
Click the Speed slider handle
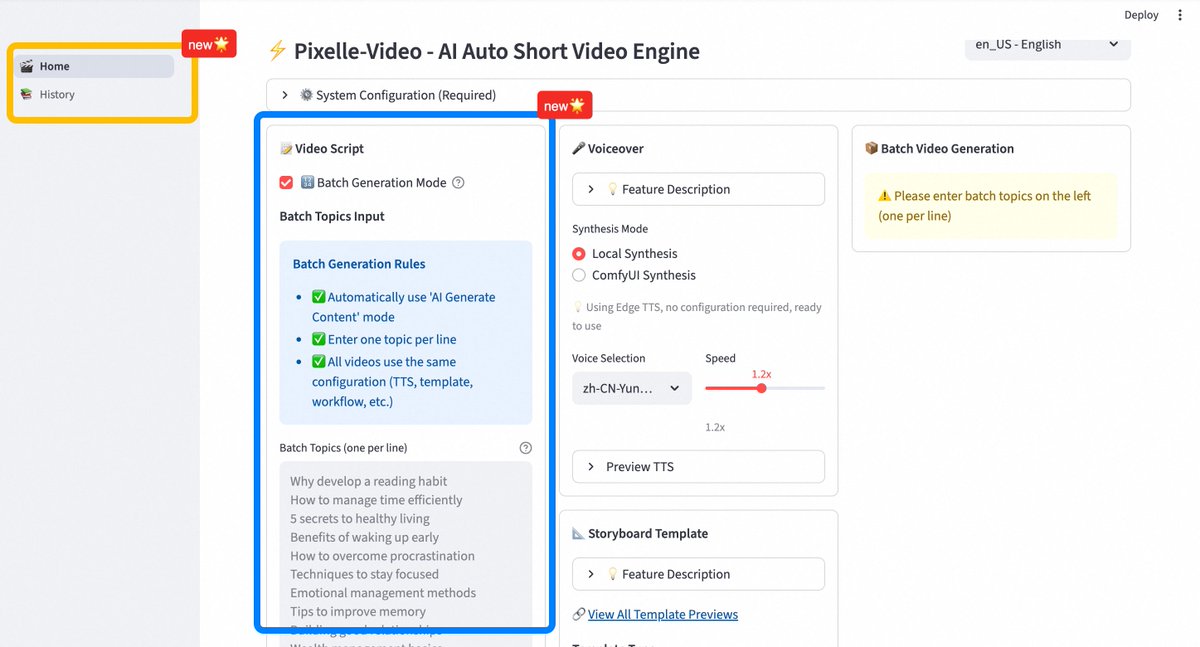click(x=761, y=388)
